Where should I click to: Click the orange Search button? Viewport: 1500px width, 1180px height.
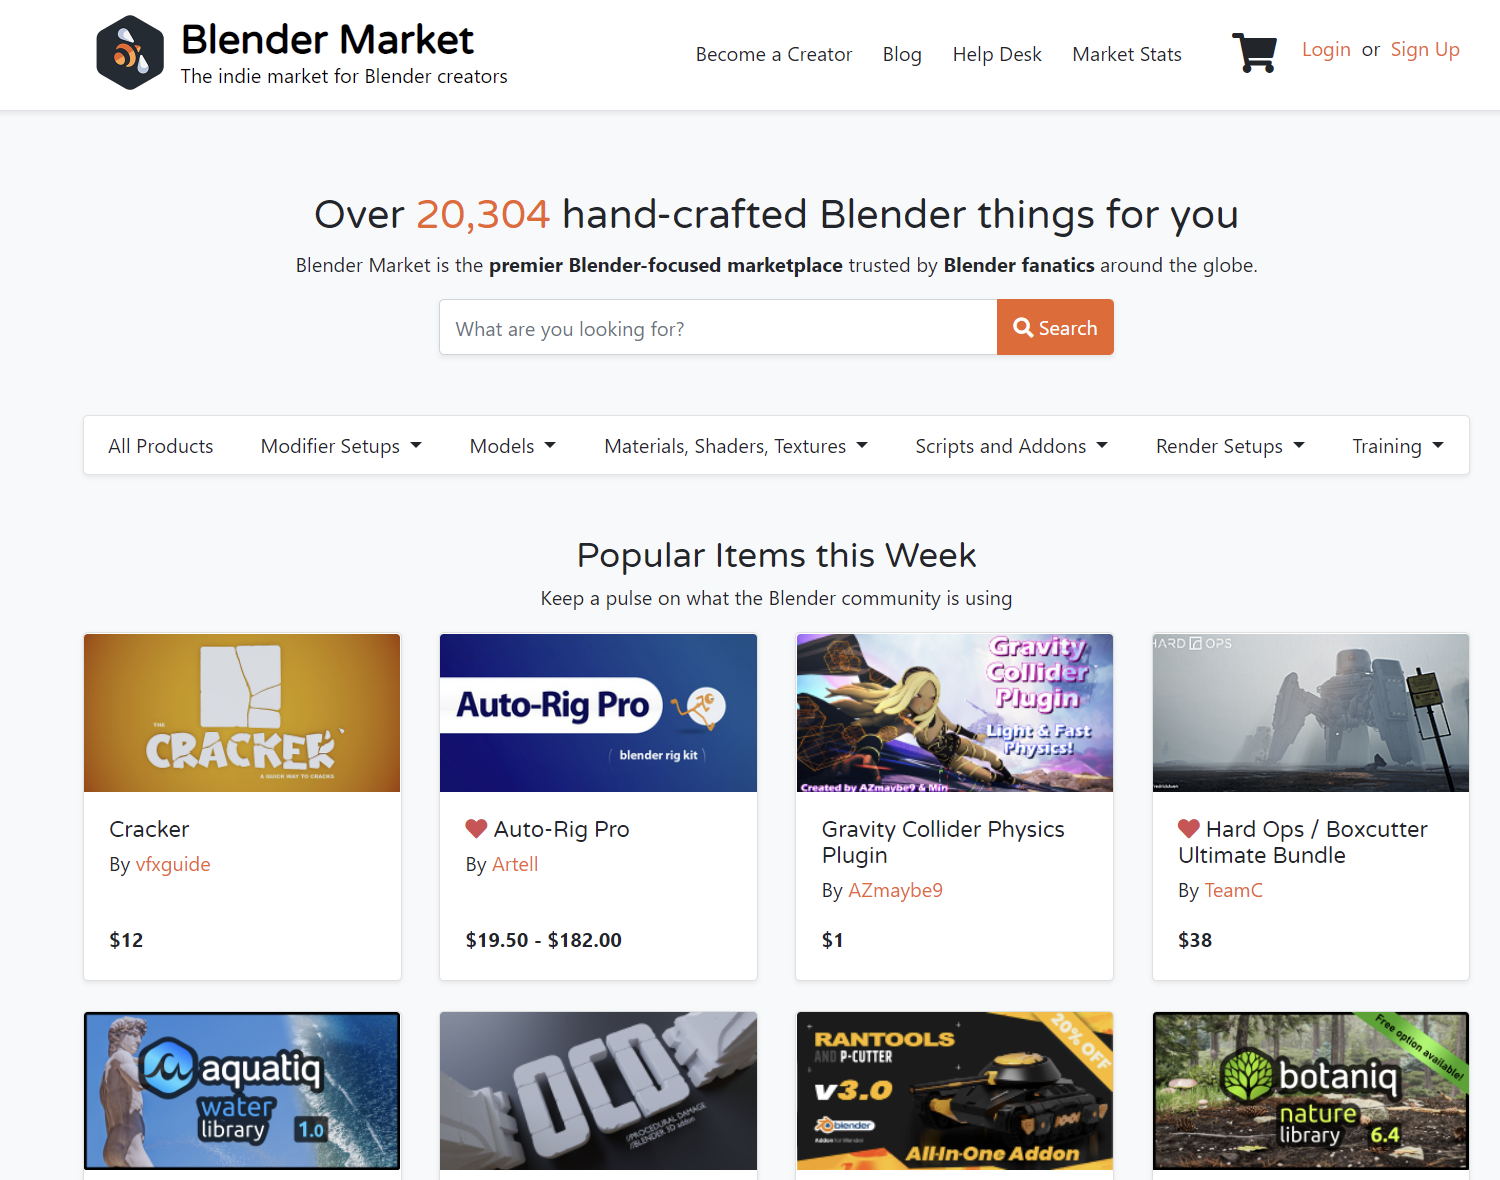(1055, 327)
